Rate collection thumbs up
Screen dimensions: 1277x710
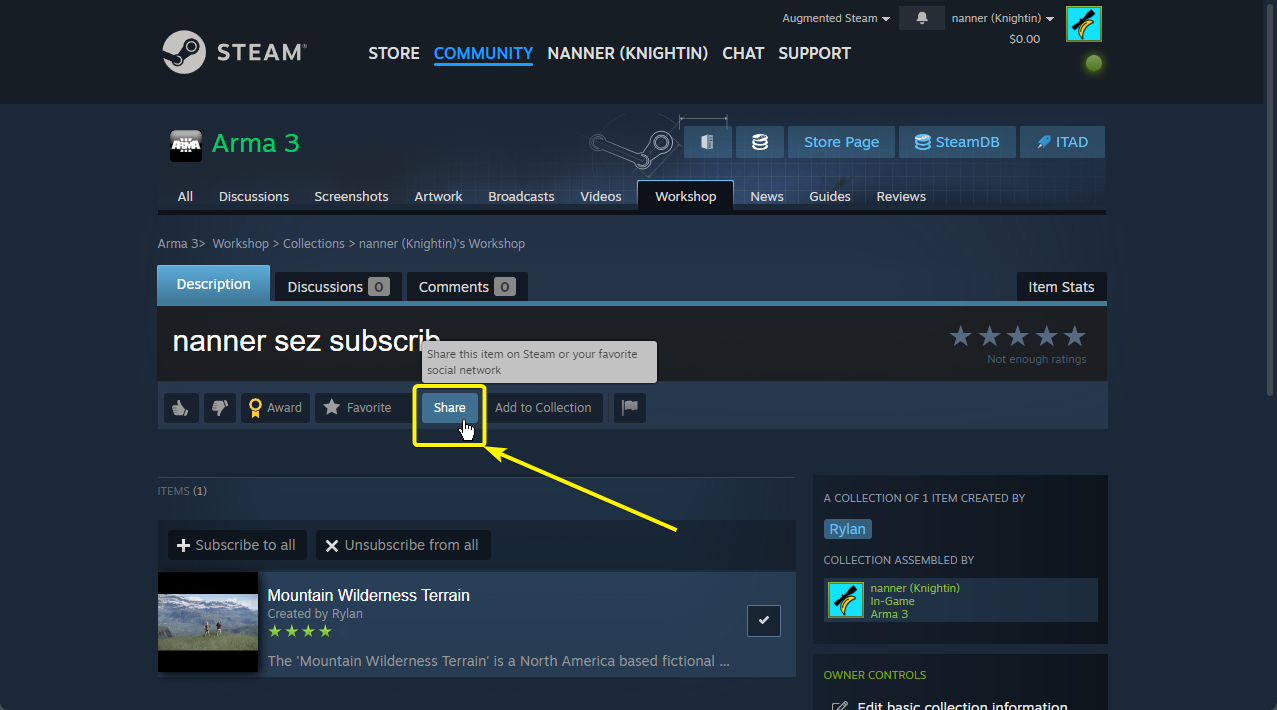tap(181, 407)
